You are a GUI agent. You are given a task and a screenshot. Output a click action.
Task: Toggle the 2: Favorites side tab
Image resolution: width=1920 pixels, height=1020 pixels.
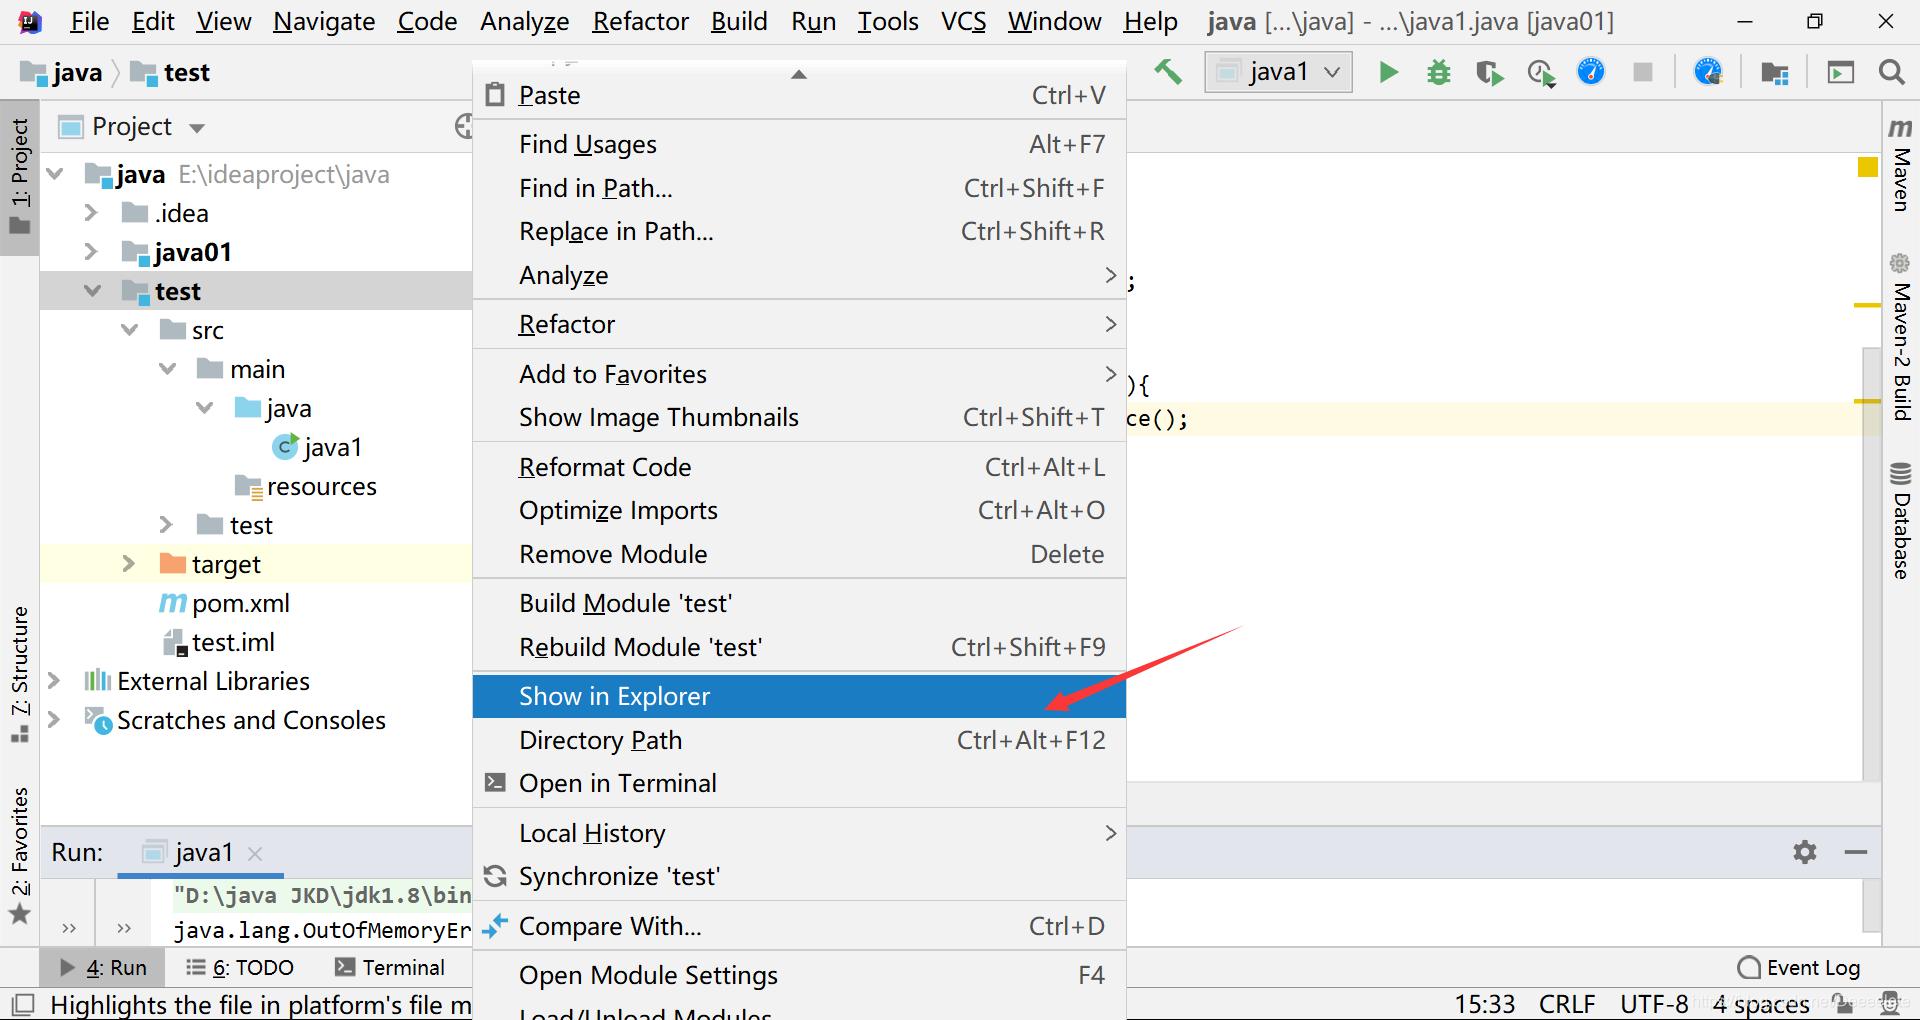[x=20, y=856]
